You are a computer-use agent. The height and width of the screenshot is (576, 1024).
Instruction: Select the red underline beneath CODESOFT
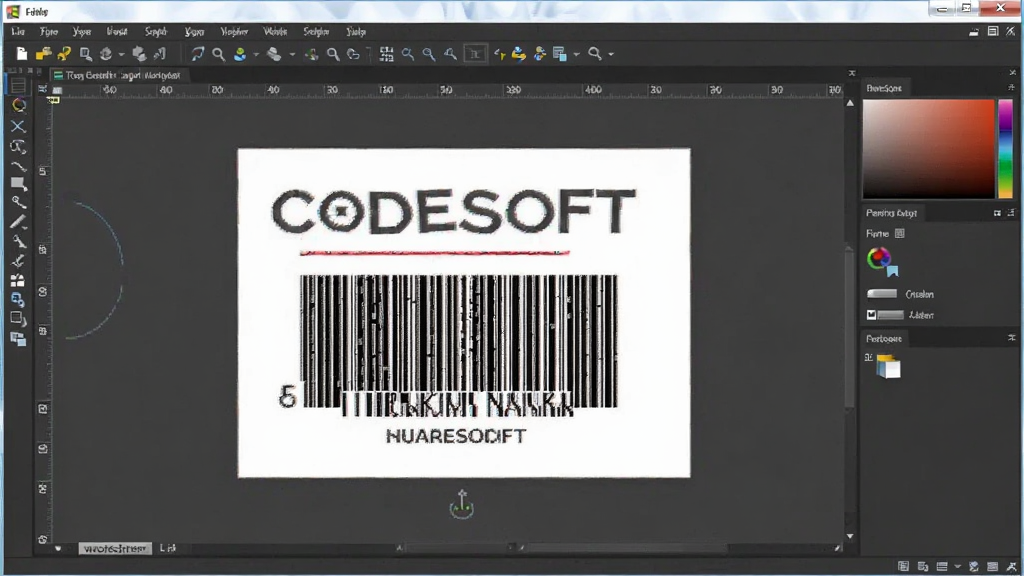434,252
